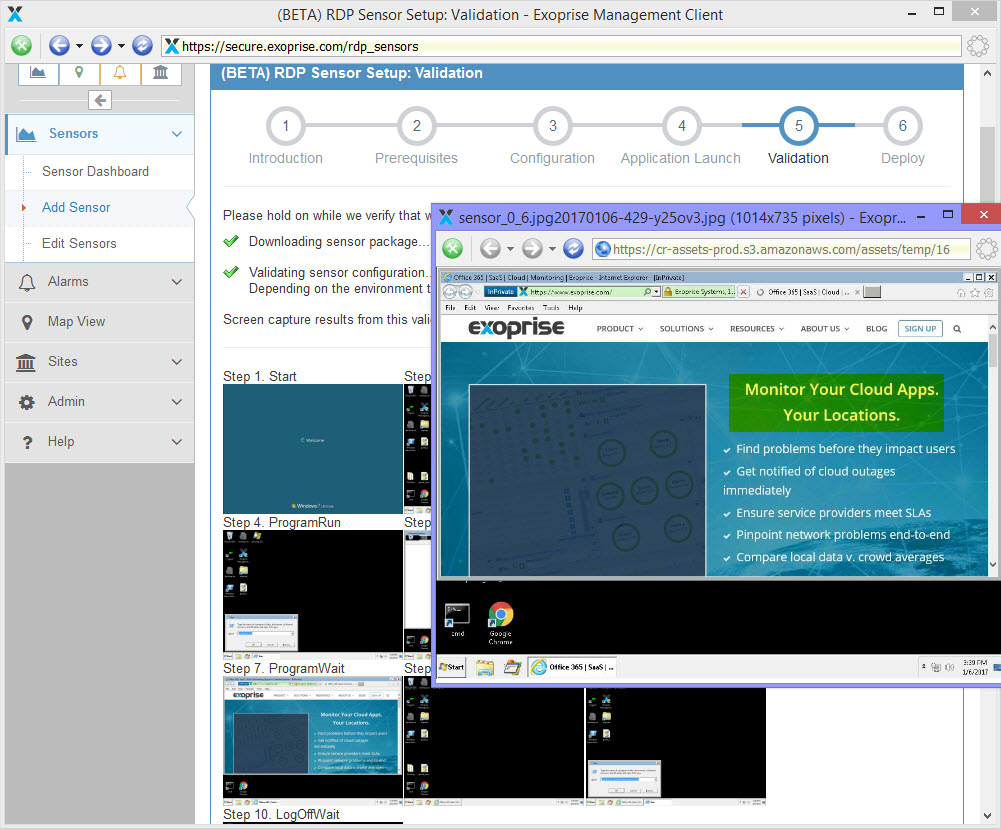
Task: Click main window URL address field
Action: [x=561, y=46]
